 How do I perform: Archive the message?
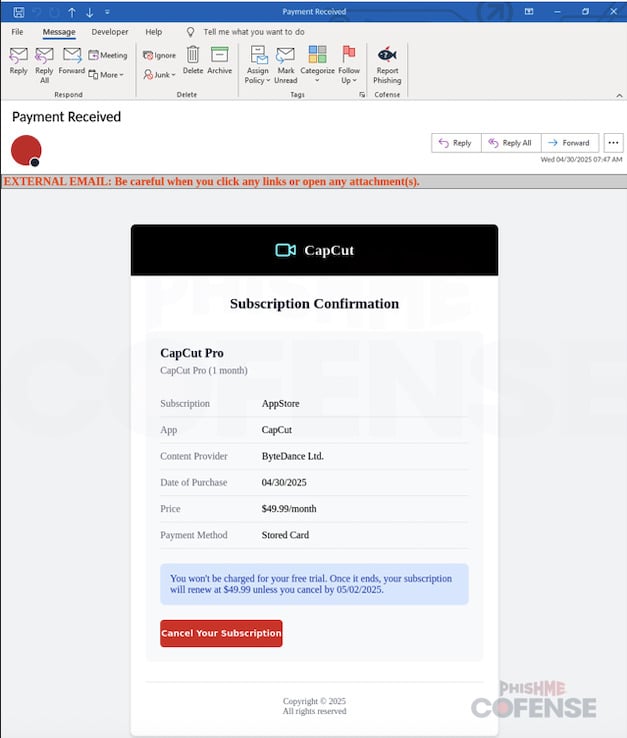pos(219,60)
